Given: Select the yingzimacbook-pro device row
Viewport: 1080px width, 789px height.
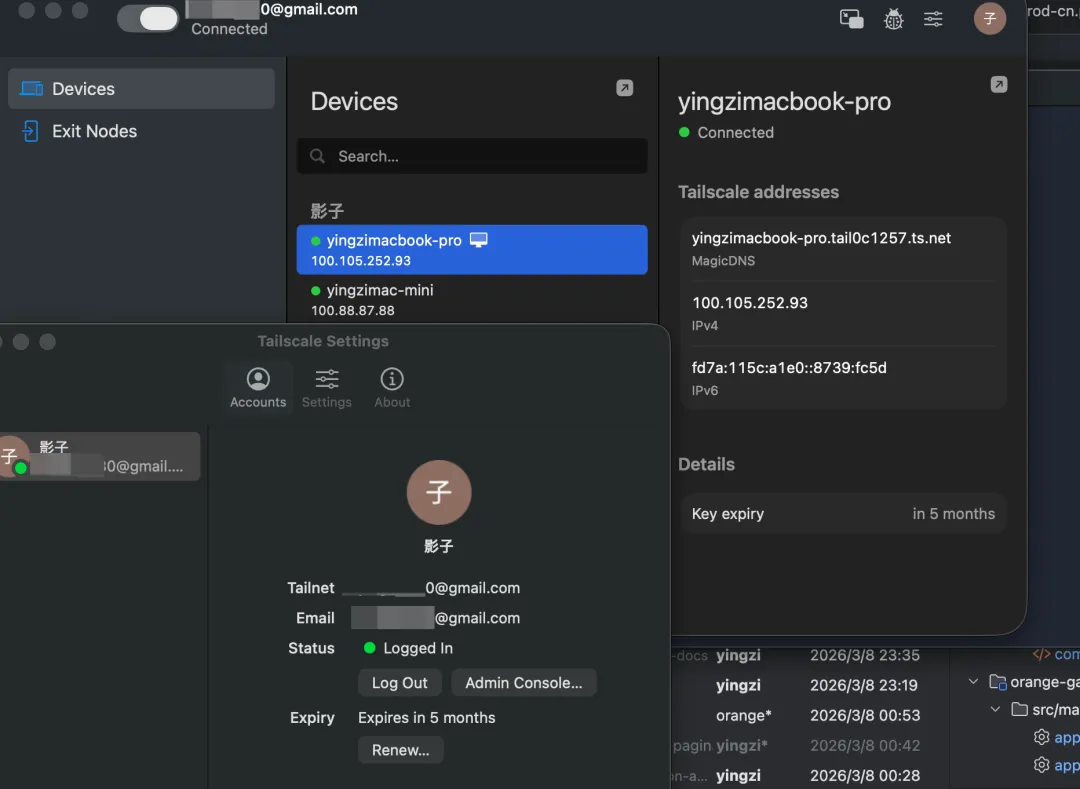Looking at the screenshot, I should point(472,250).
